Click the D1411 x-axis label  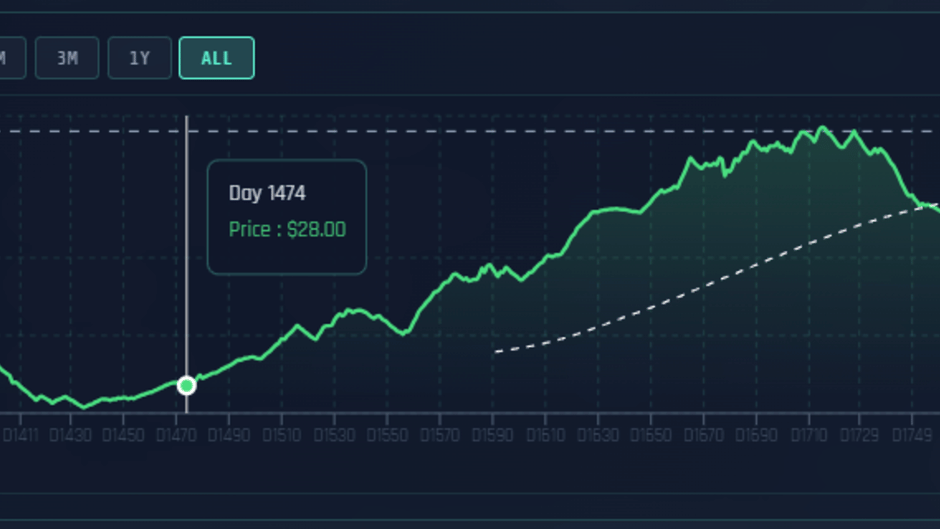pos(20,436)
